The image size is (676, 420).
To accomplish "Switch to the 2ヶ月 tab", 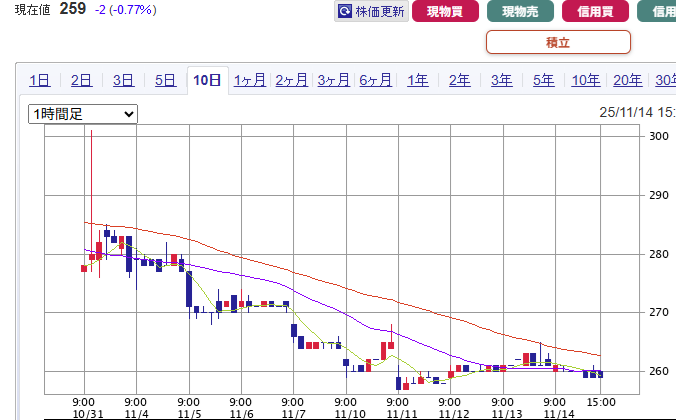I will [292, 81].
